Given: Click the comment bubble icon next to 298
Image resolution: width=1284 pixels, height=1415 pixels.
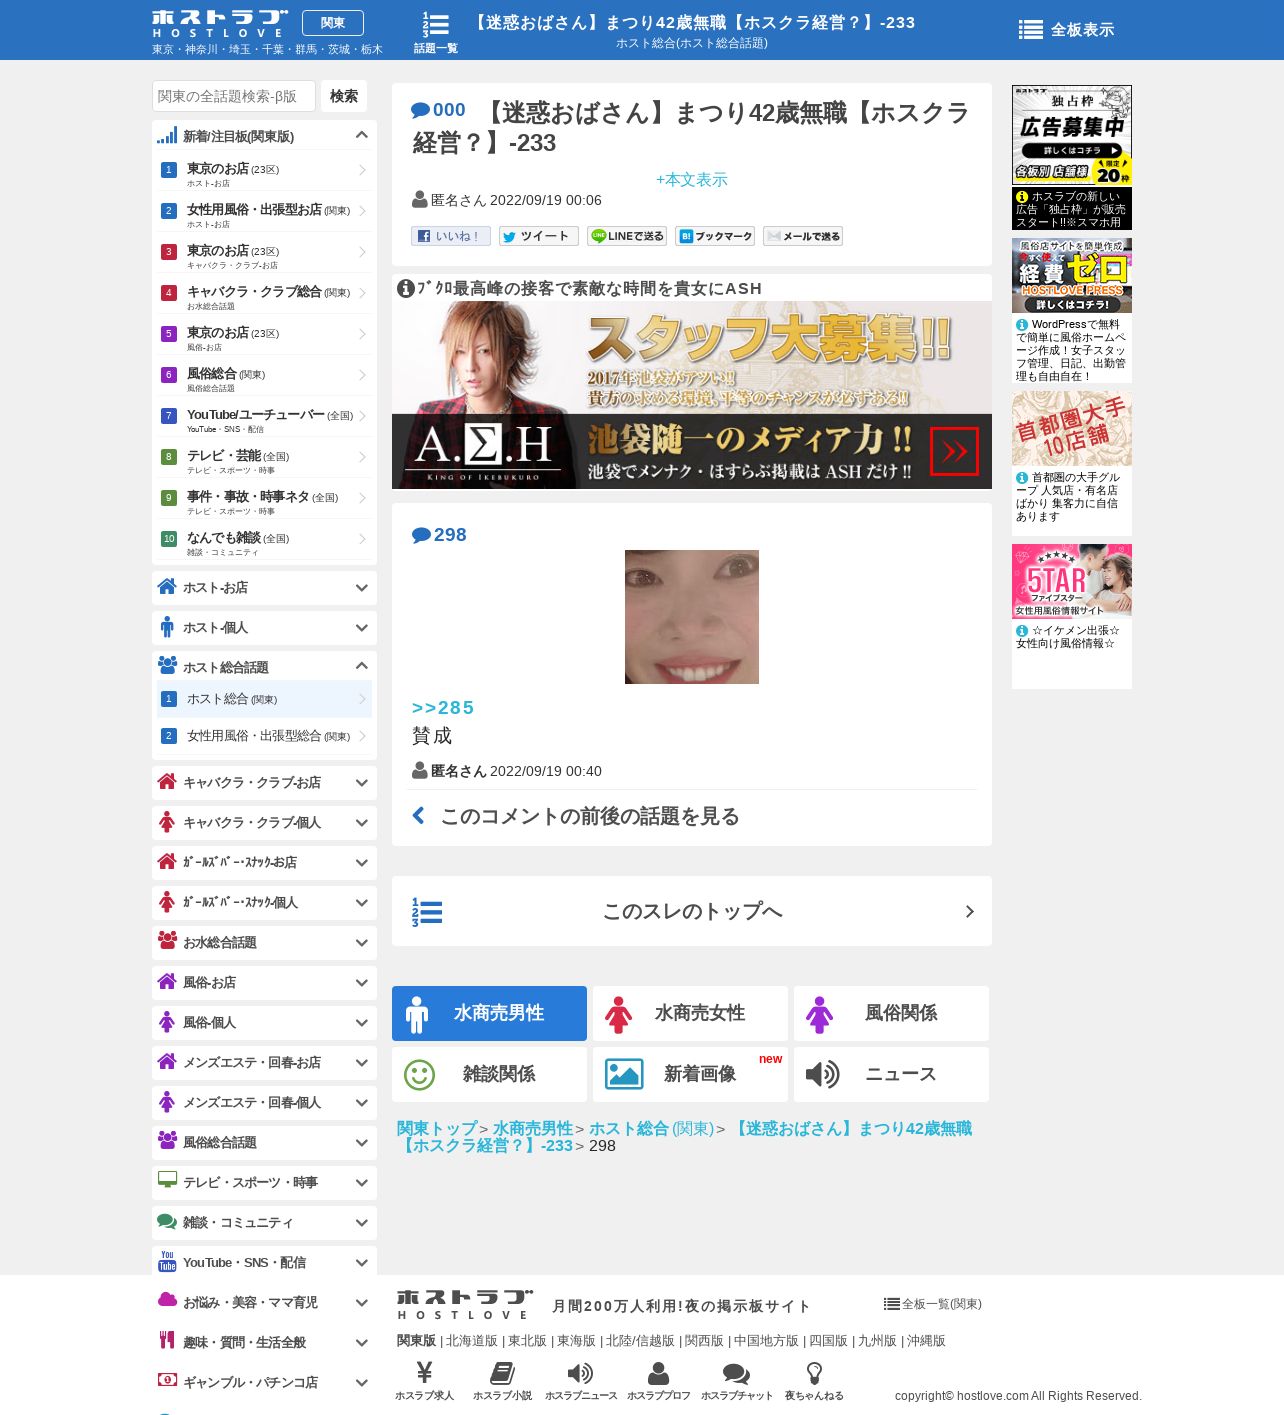Looking at the screenshot, I should [421, 535].
